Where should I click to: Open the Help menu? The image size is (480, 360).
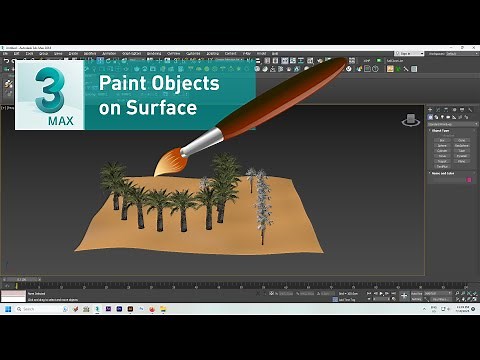275,53
